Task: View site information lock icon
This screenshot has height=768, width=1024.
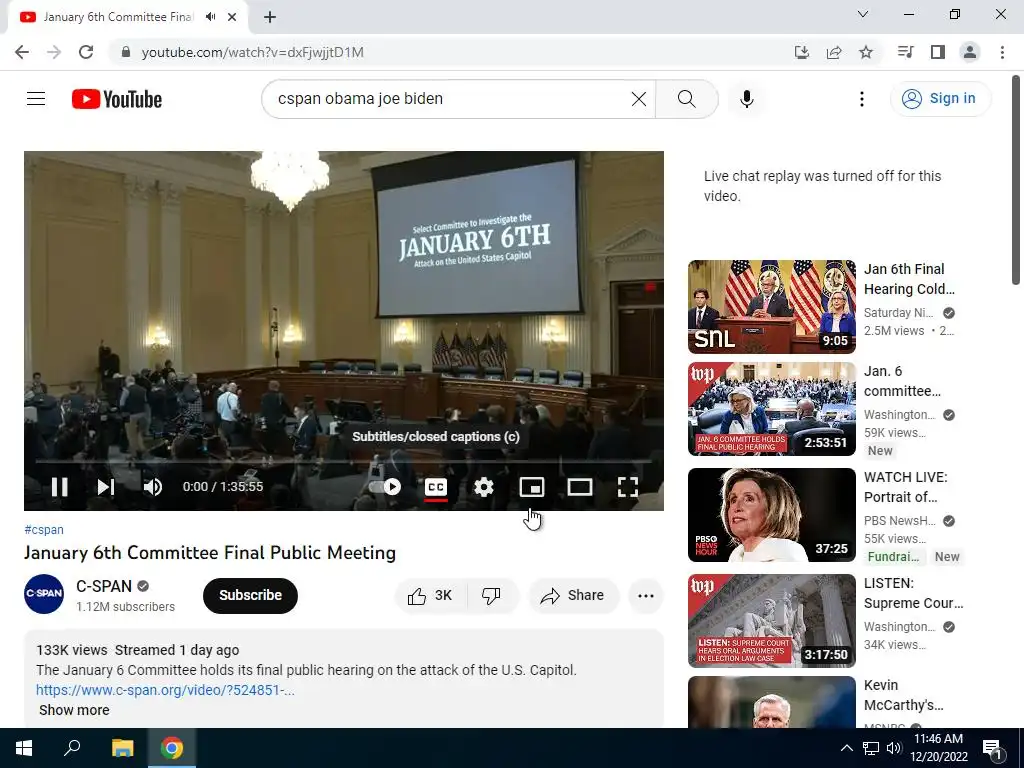Action: pos(126,52)
